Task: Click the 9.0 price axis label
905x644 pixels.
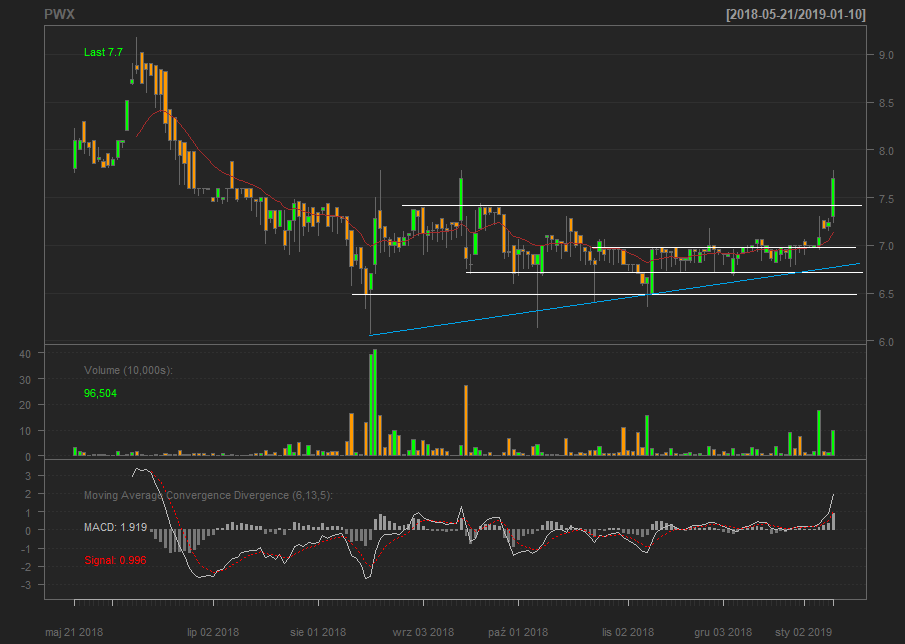Action: click(886, 55)
